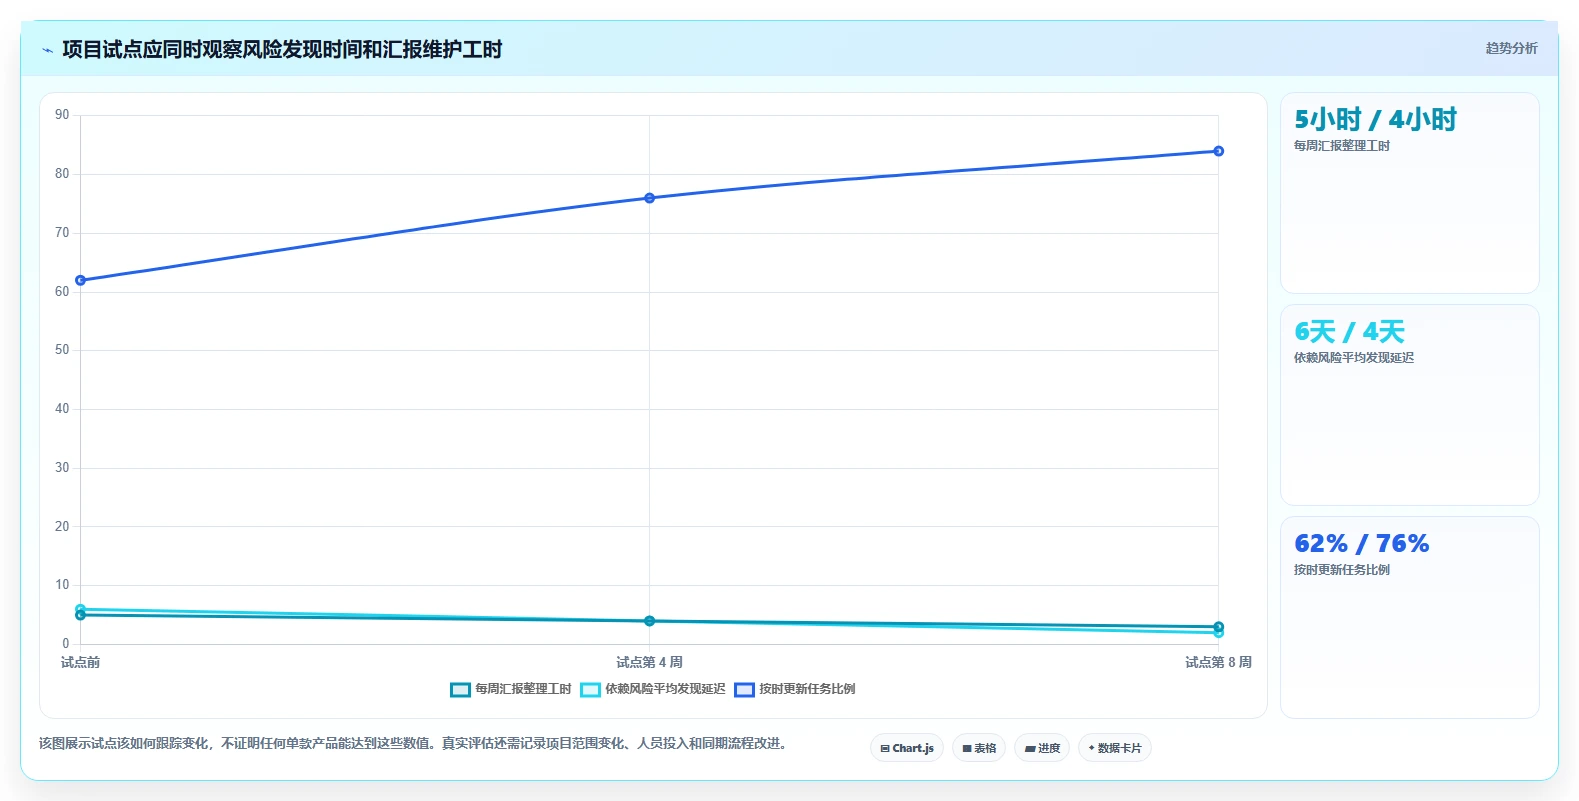The height and width of the screenshot is (801, 1579).
Task: Select the 84 data point at 试点第 8 周
Action: (1218, 151)
